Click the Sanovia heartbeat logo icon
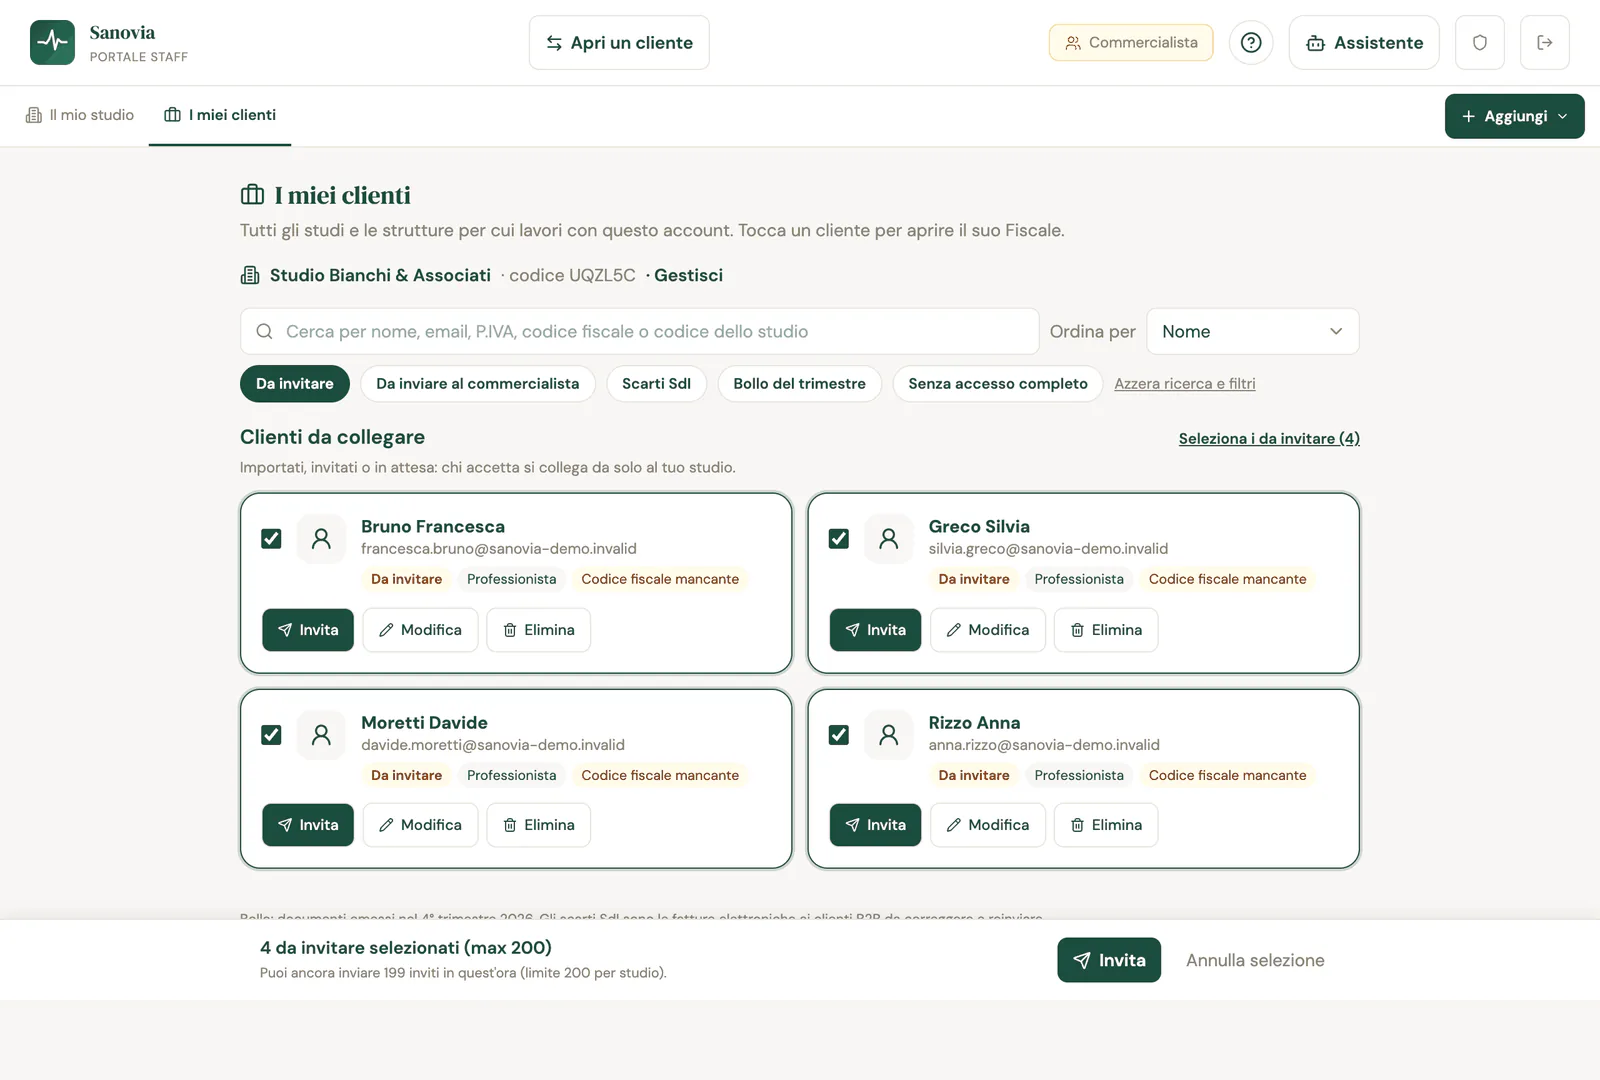1600x1080 pixels. (x=52, y=43)
